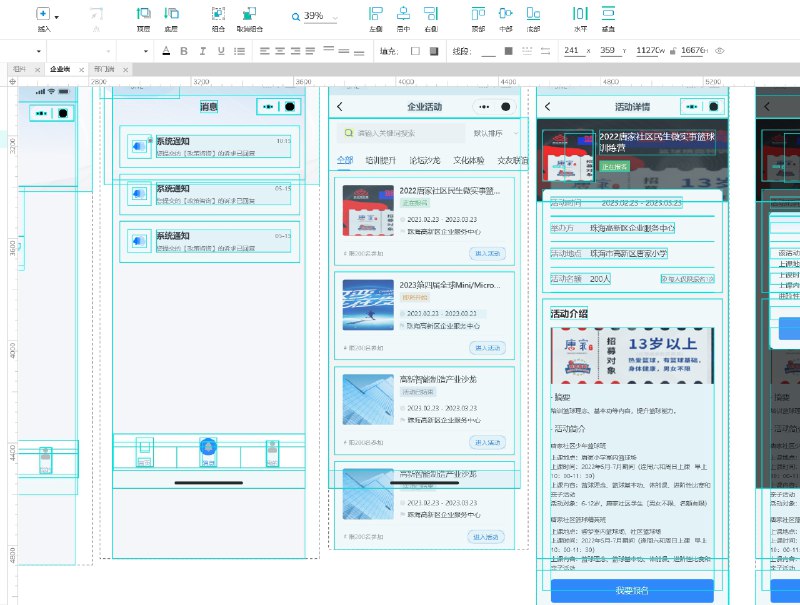Toggle the shadow option beside fill
This screenshot has width=800, height=605.
click(434, 51)
